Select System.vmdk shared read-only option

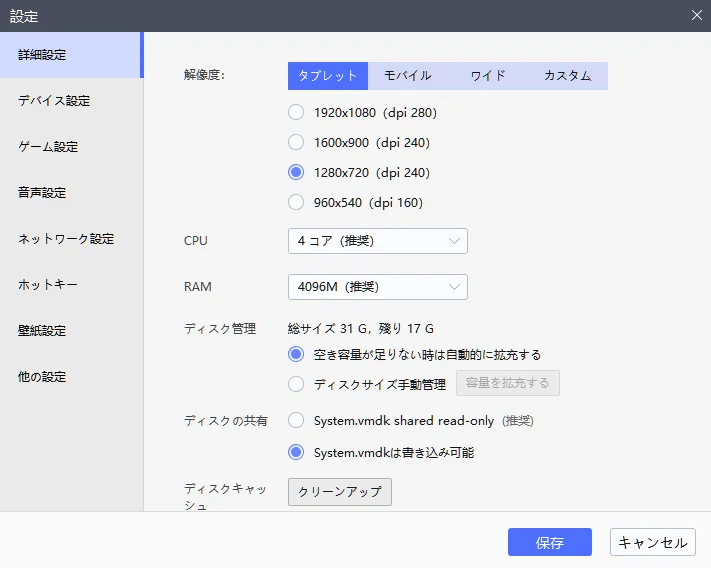tap(296, 420)
